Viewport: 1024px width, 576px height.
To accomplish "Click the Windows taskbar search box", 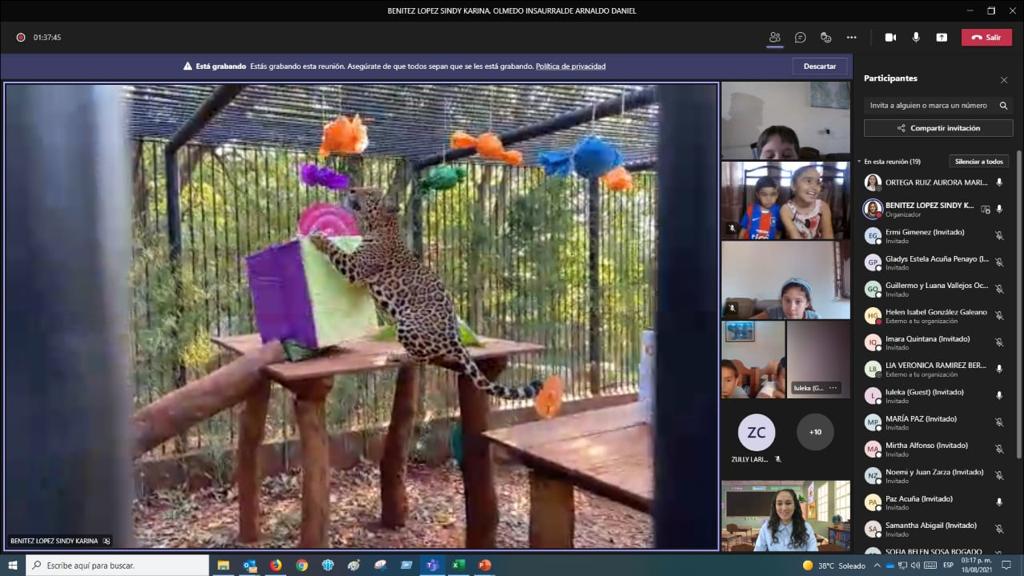I will (118, 565).
